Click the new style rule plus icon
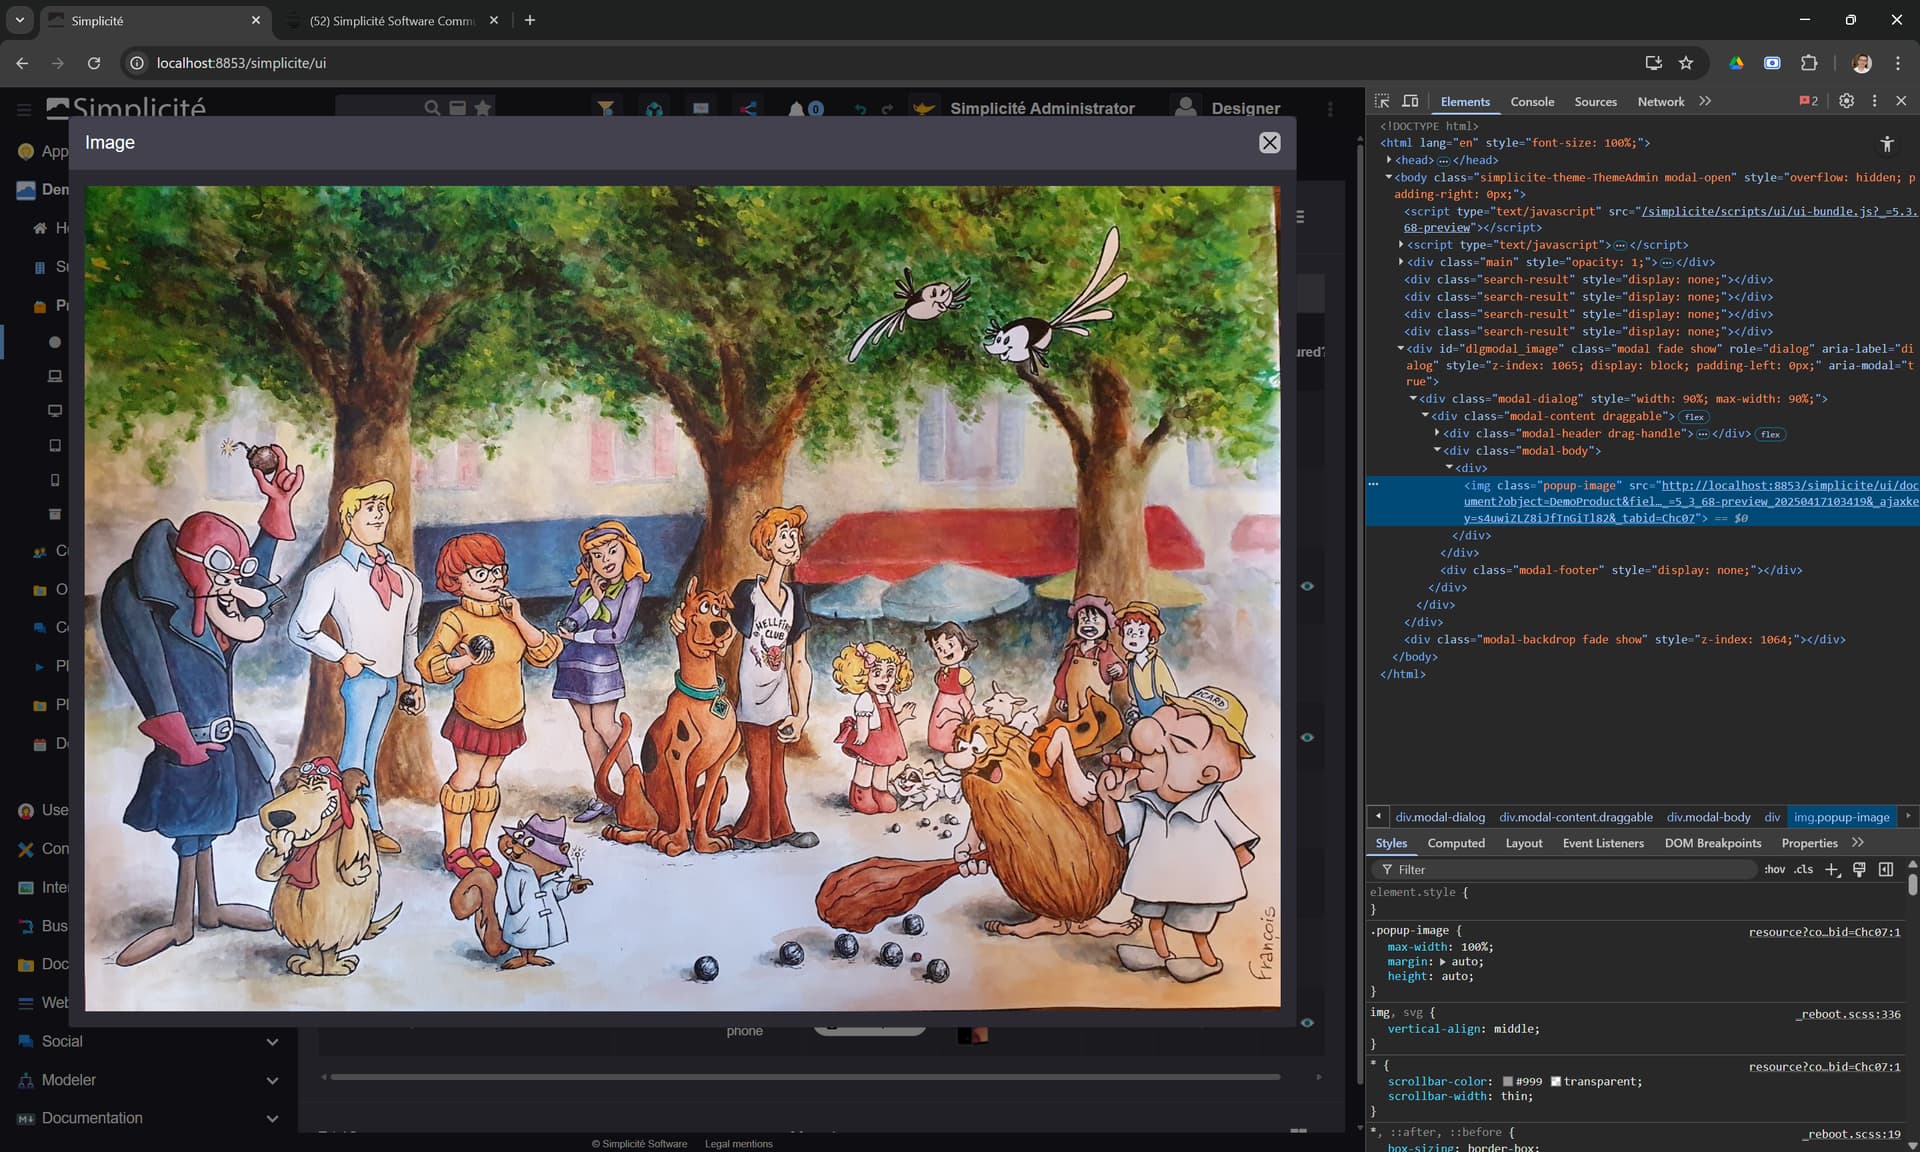Image resolution: width=1920 pixels, height=1152 pixels. (x=1832, y=870)
